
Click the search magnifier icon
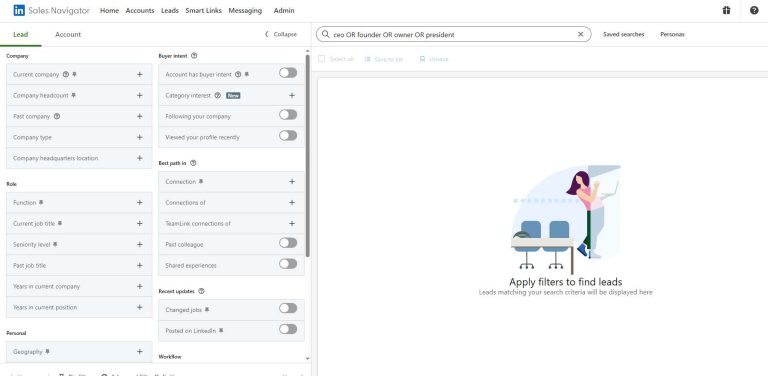tap(326, 34)
